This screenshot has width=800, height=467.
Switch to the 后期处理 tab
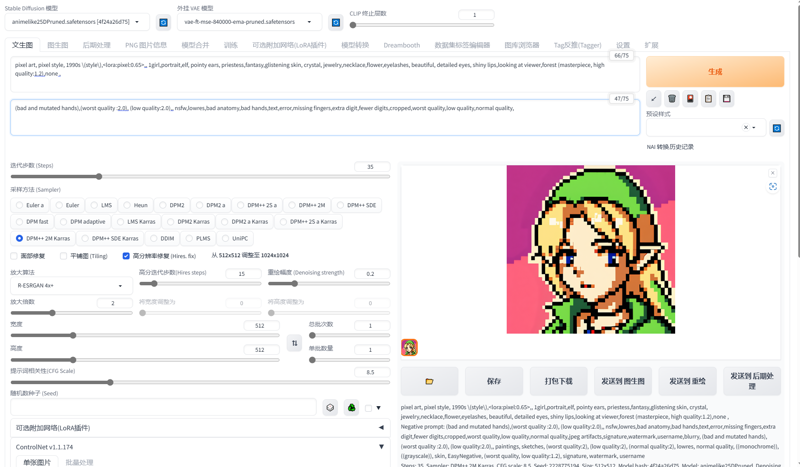(96, 45)
